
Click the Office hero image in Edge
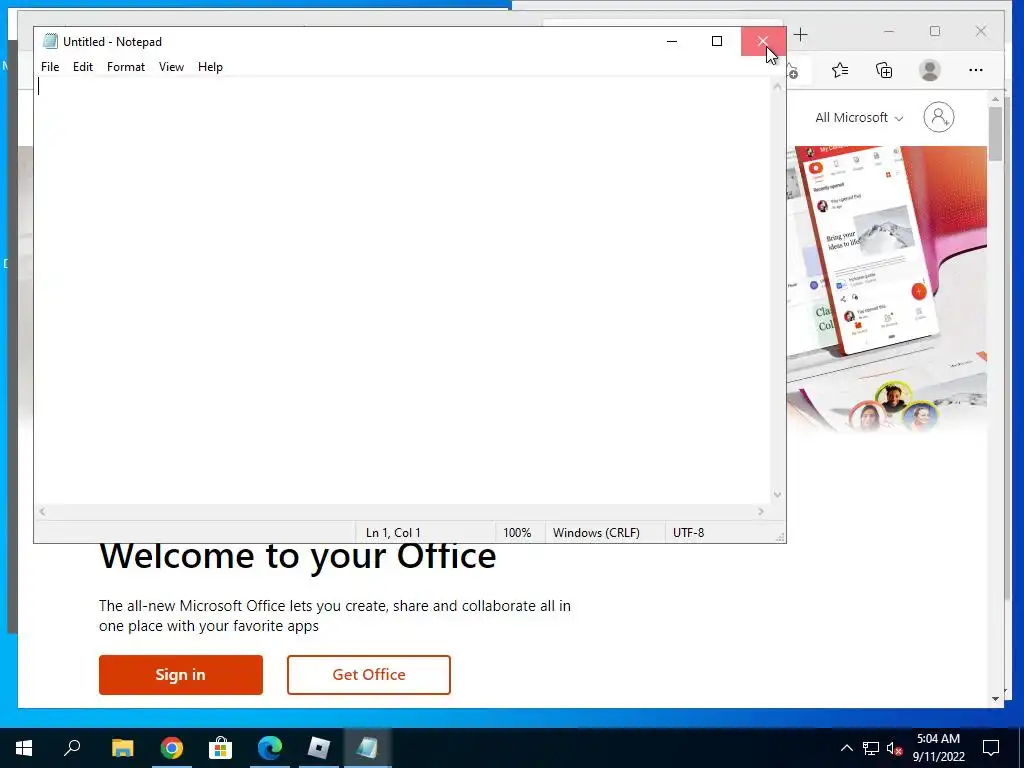pyautogui.click(x=887, y=289)
